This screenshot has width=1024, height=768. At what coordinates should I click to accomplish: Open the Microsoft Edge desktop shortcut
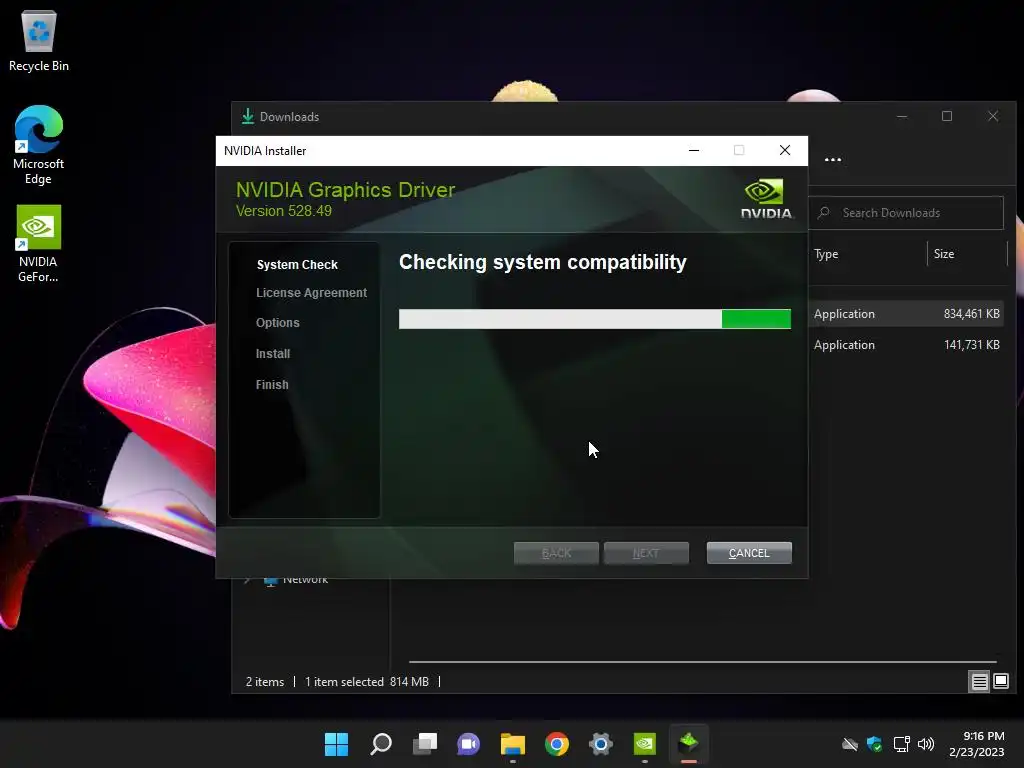39,144
